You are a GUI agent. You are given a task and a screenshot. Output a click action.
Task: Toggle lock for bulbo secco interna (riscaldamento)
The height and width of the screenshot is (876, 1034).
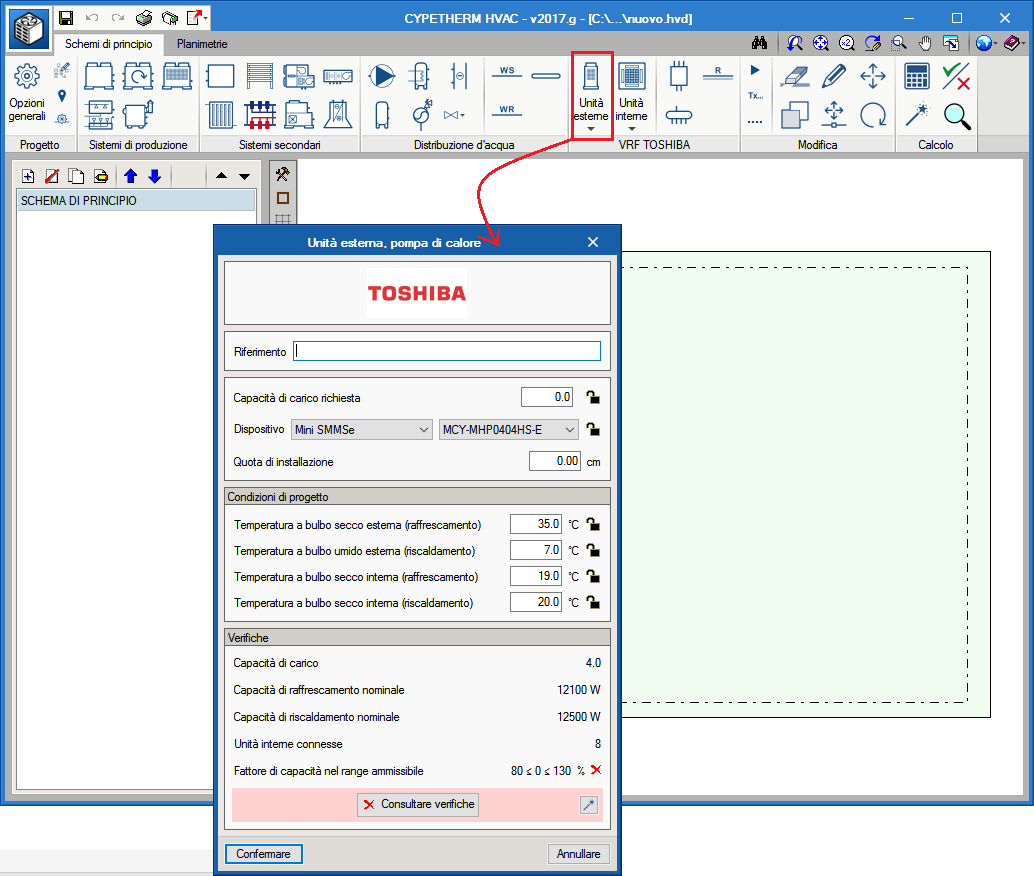pos(593,602)
